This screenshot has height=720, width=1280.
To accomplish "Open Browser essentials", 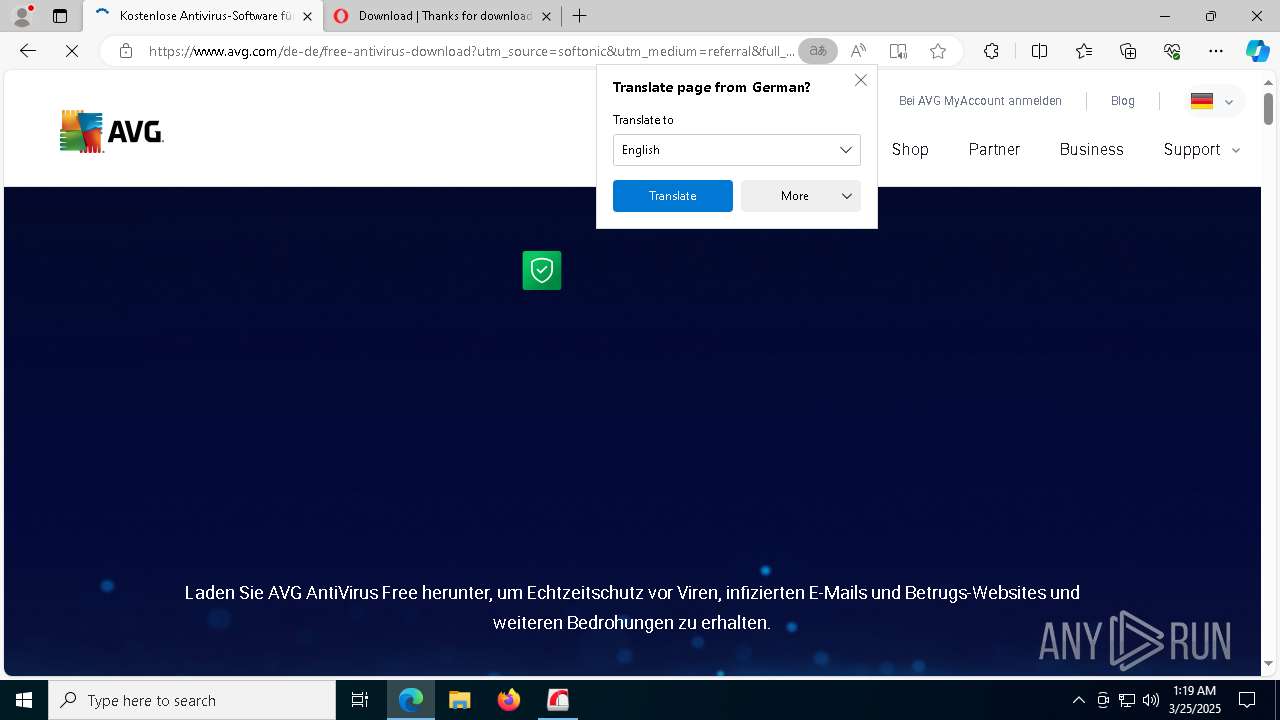I will [1172, 51].
